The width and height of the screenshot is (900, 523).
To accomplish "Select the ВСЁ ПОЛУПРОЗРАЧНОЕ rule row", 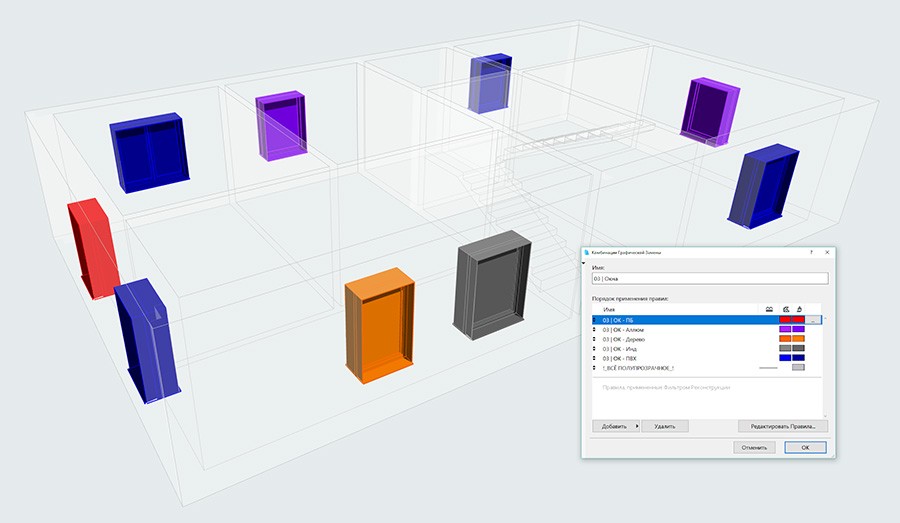I will (707, 368).
